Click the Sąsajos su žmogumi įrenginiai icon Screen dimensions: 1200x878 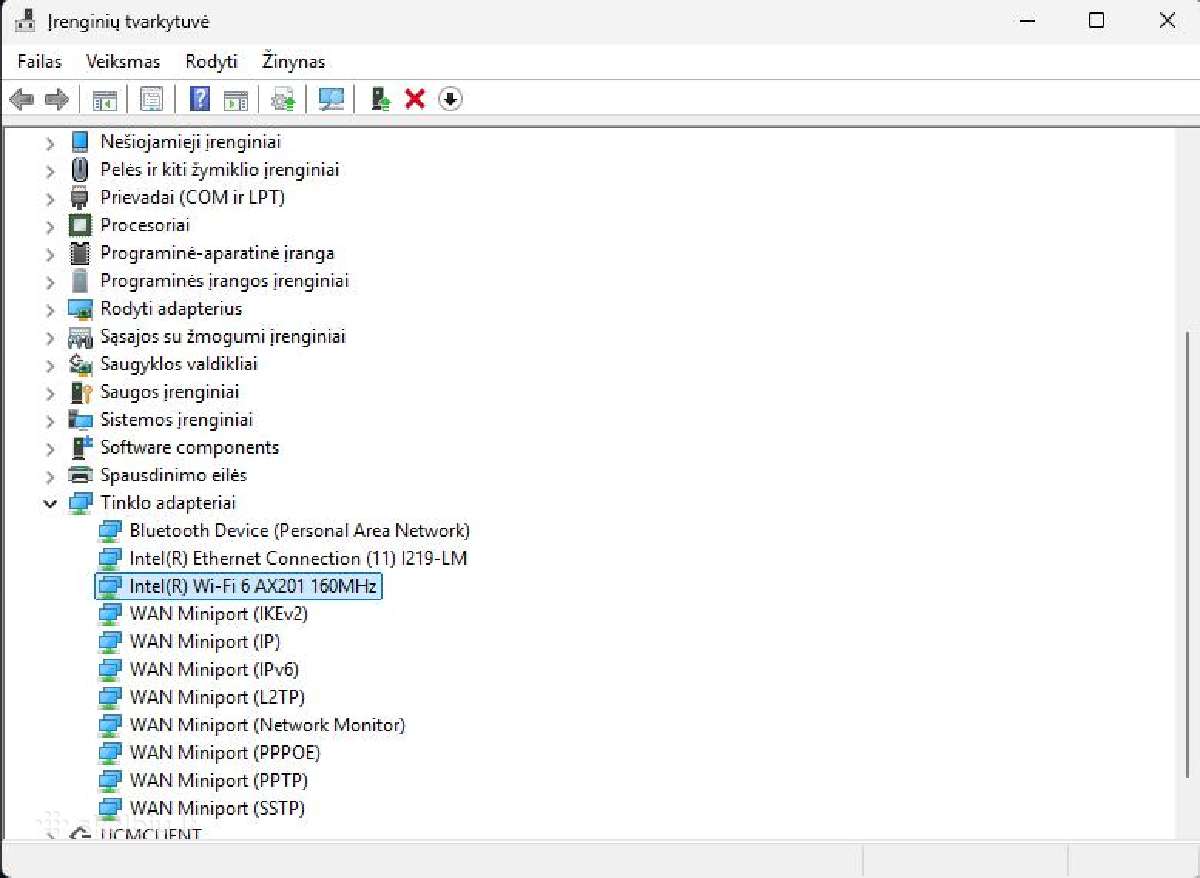tap(80, 337)
